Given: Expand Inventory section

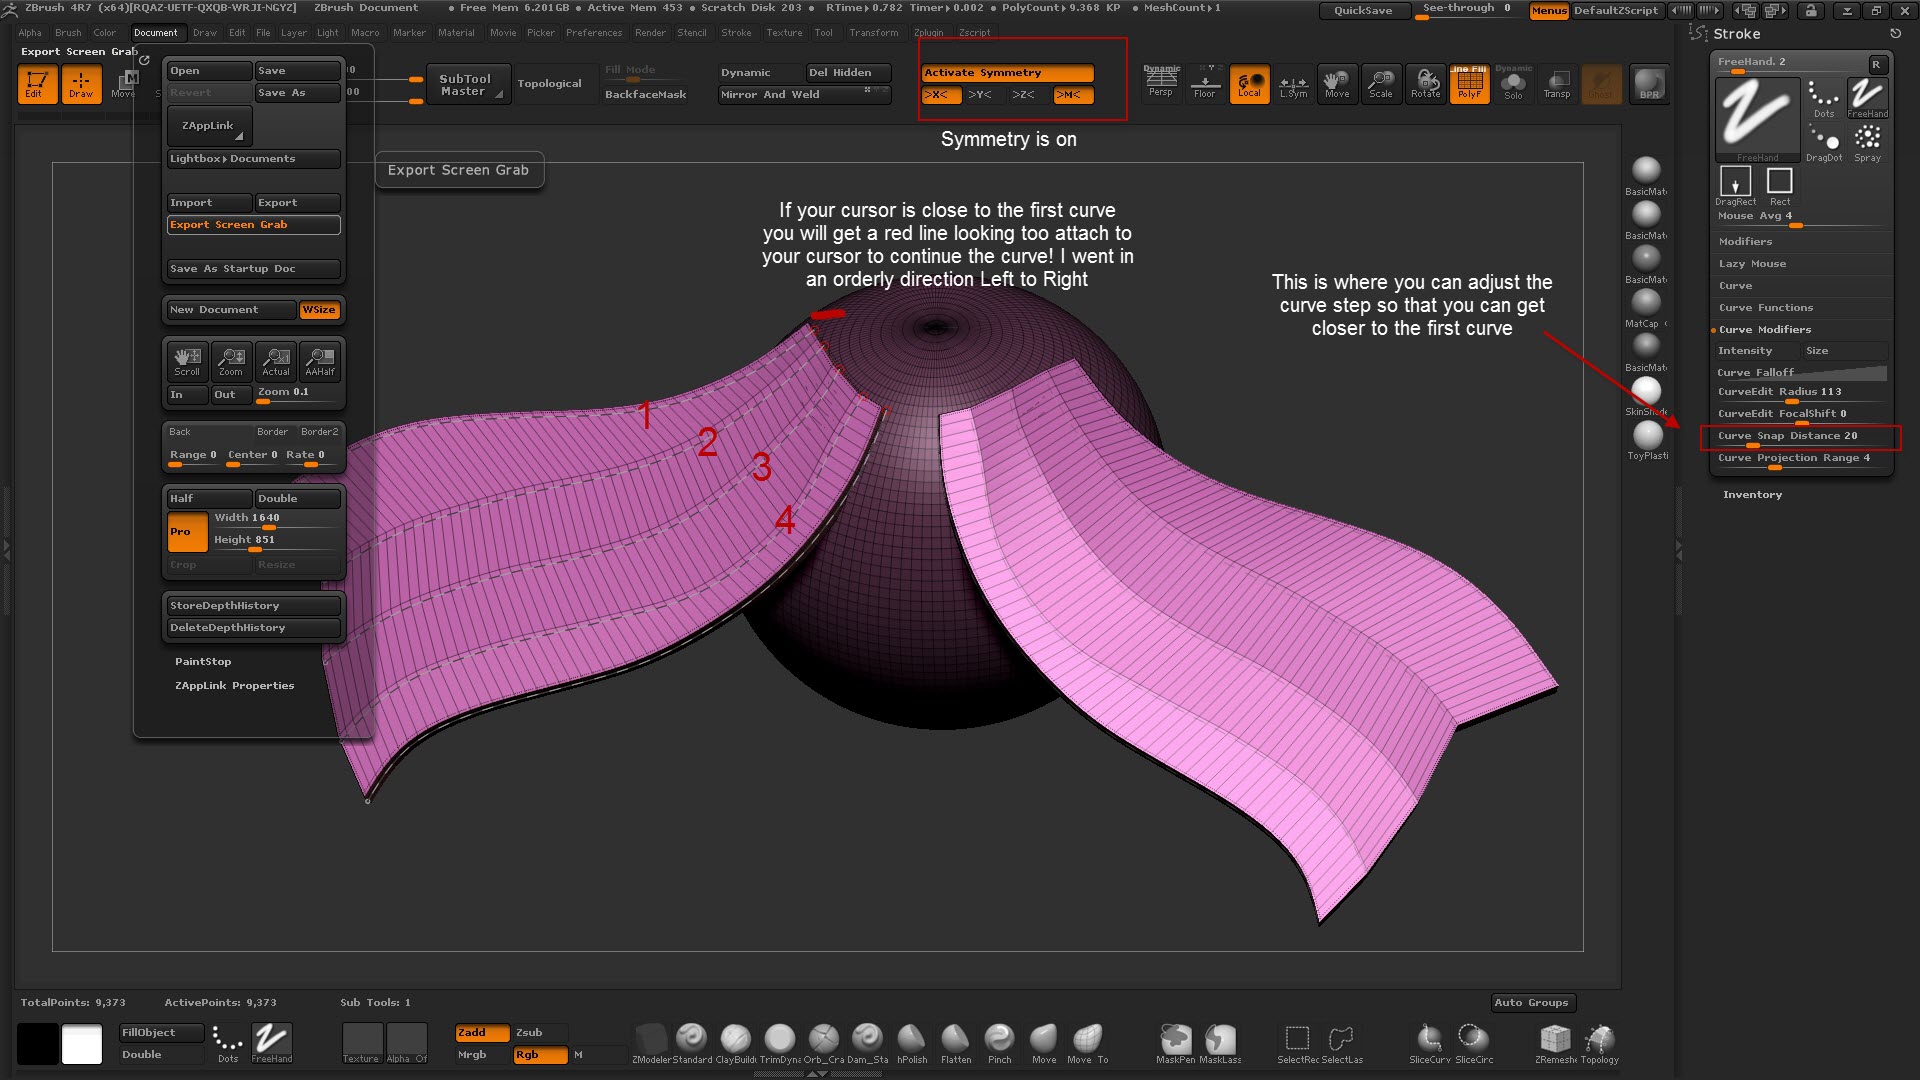Looking at the screenshot, I should point(1752,495).
